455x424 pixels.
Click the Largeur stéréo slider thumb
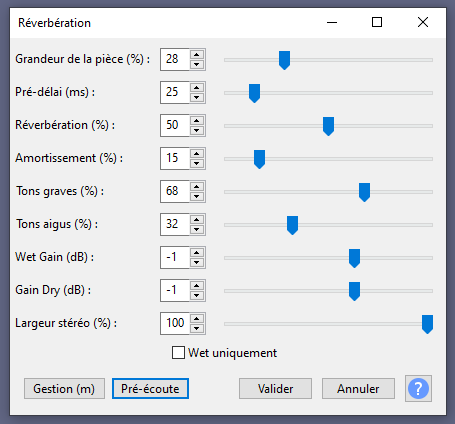[x=427, y=324]
